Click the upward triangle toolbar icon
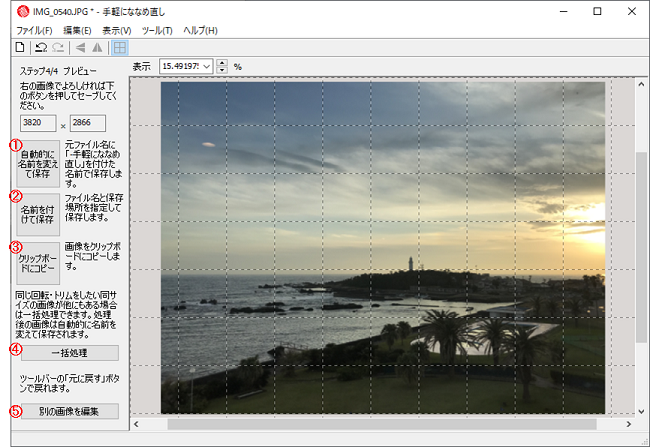 coord(97,47)
